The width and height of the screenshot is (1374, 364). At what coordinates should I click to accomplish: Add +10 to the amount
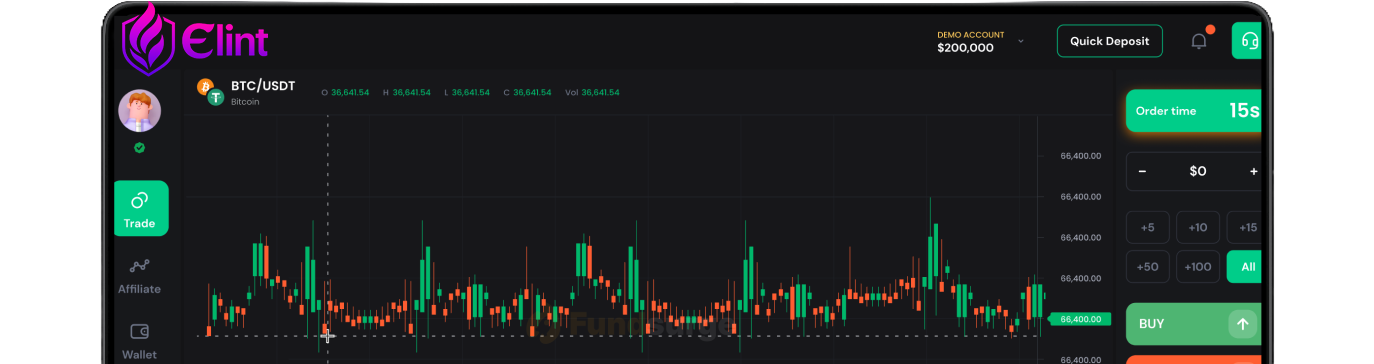pos(1198,228)
